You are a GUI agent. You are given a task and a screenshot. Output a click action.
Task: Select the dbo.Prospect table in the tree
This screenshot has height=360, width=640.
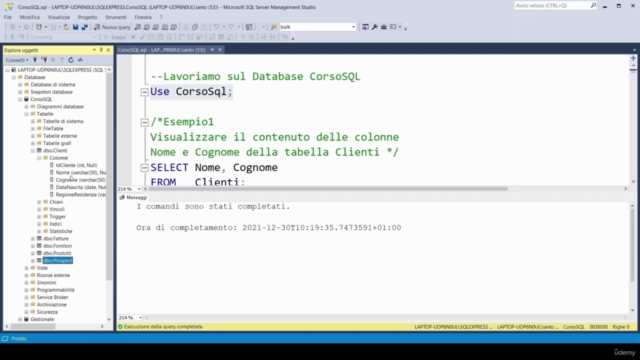pyautogui.click(x=58, y=260)
